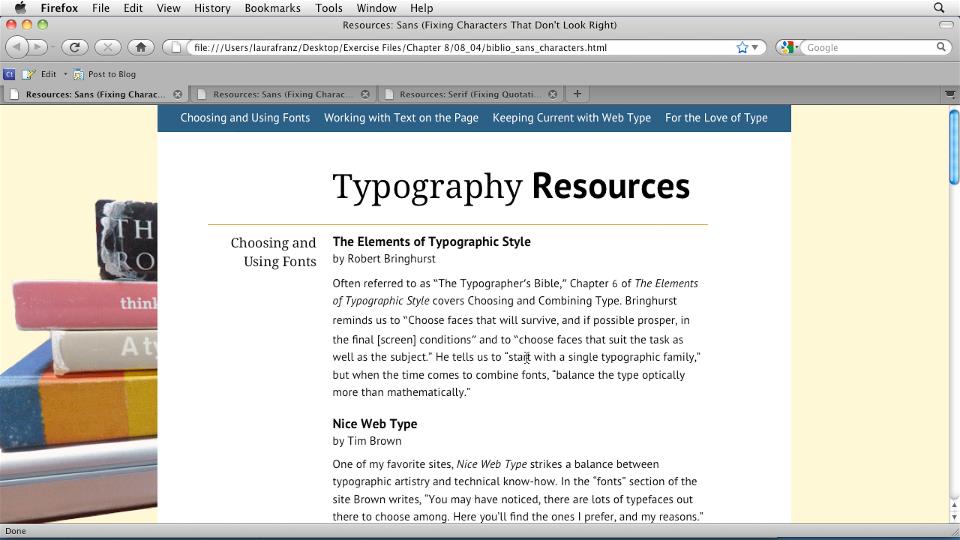Open the Apple menu

(x=20, y=8)
